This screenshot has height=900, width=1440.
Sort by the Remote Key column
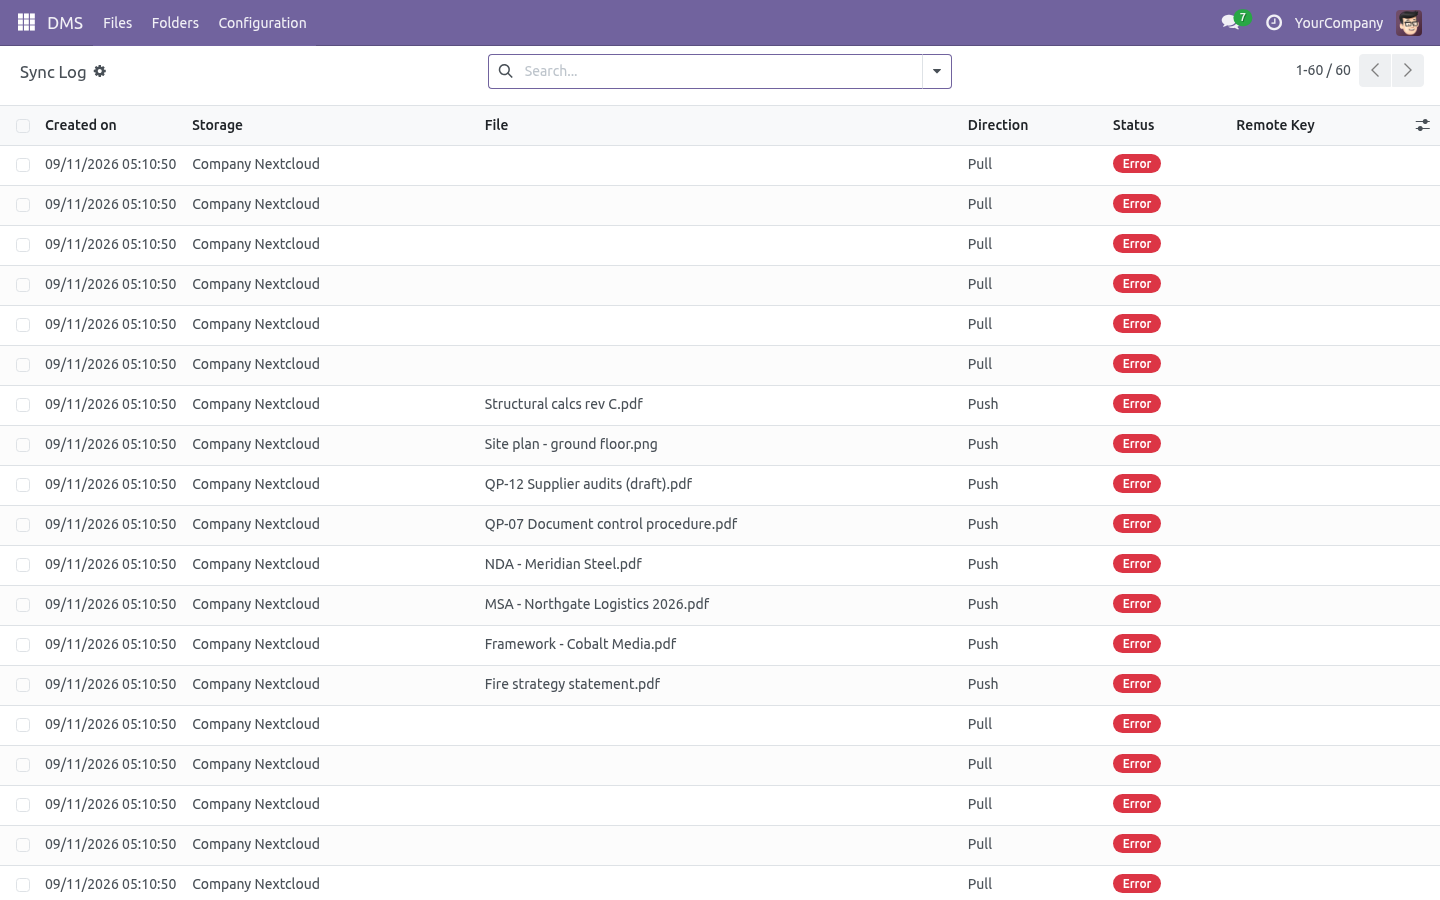(1275, 125)
